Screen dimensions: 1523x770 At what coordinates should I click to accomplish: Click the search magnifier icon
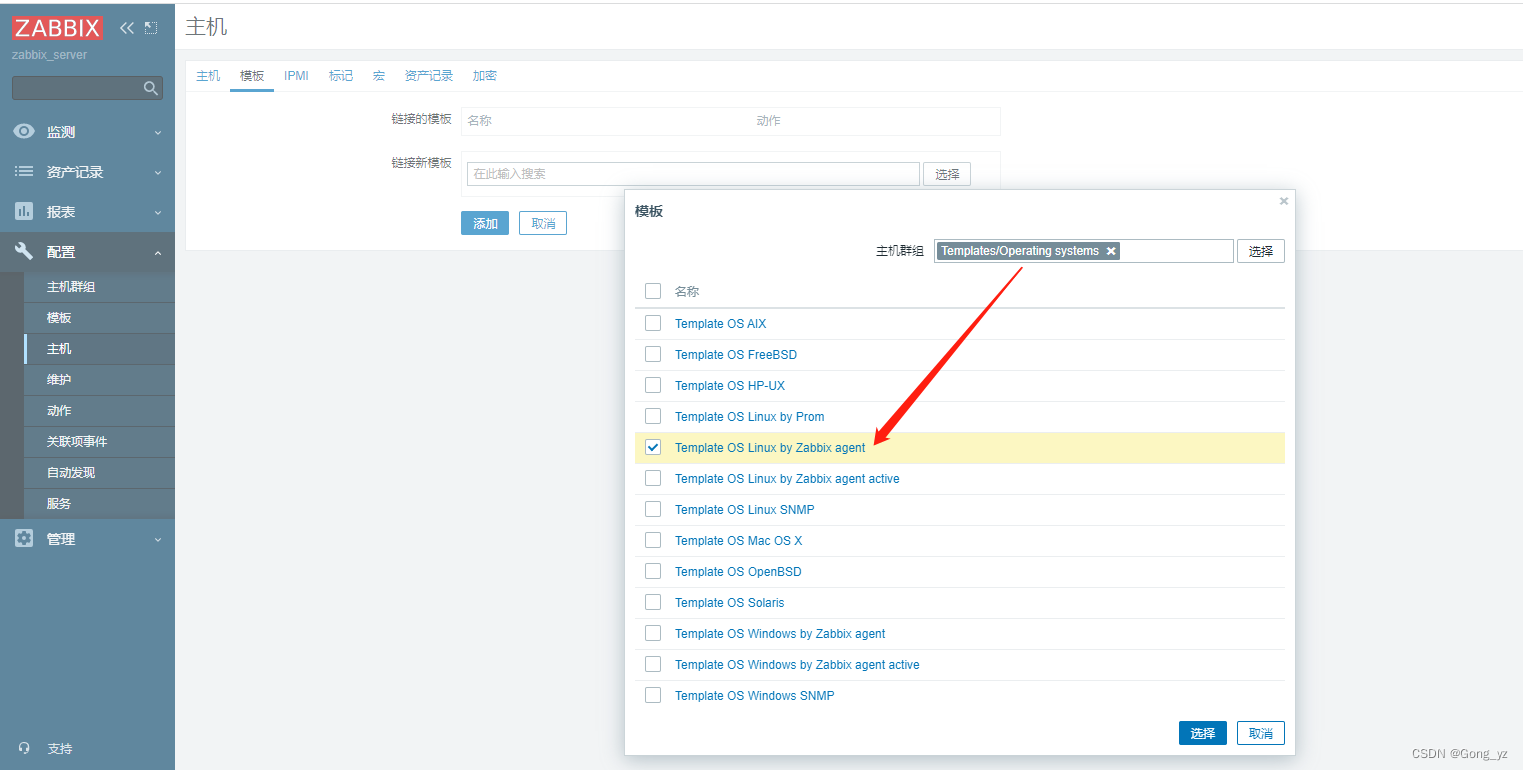point(151,88)
